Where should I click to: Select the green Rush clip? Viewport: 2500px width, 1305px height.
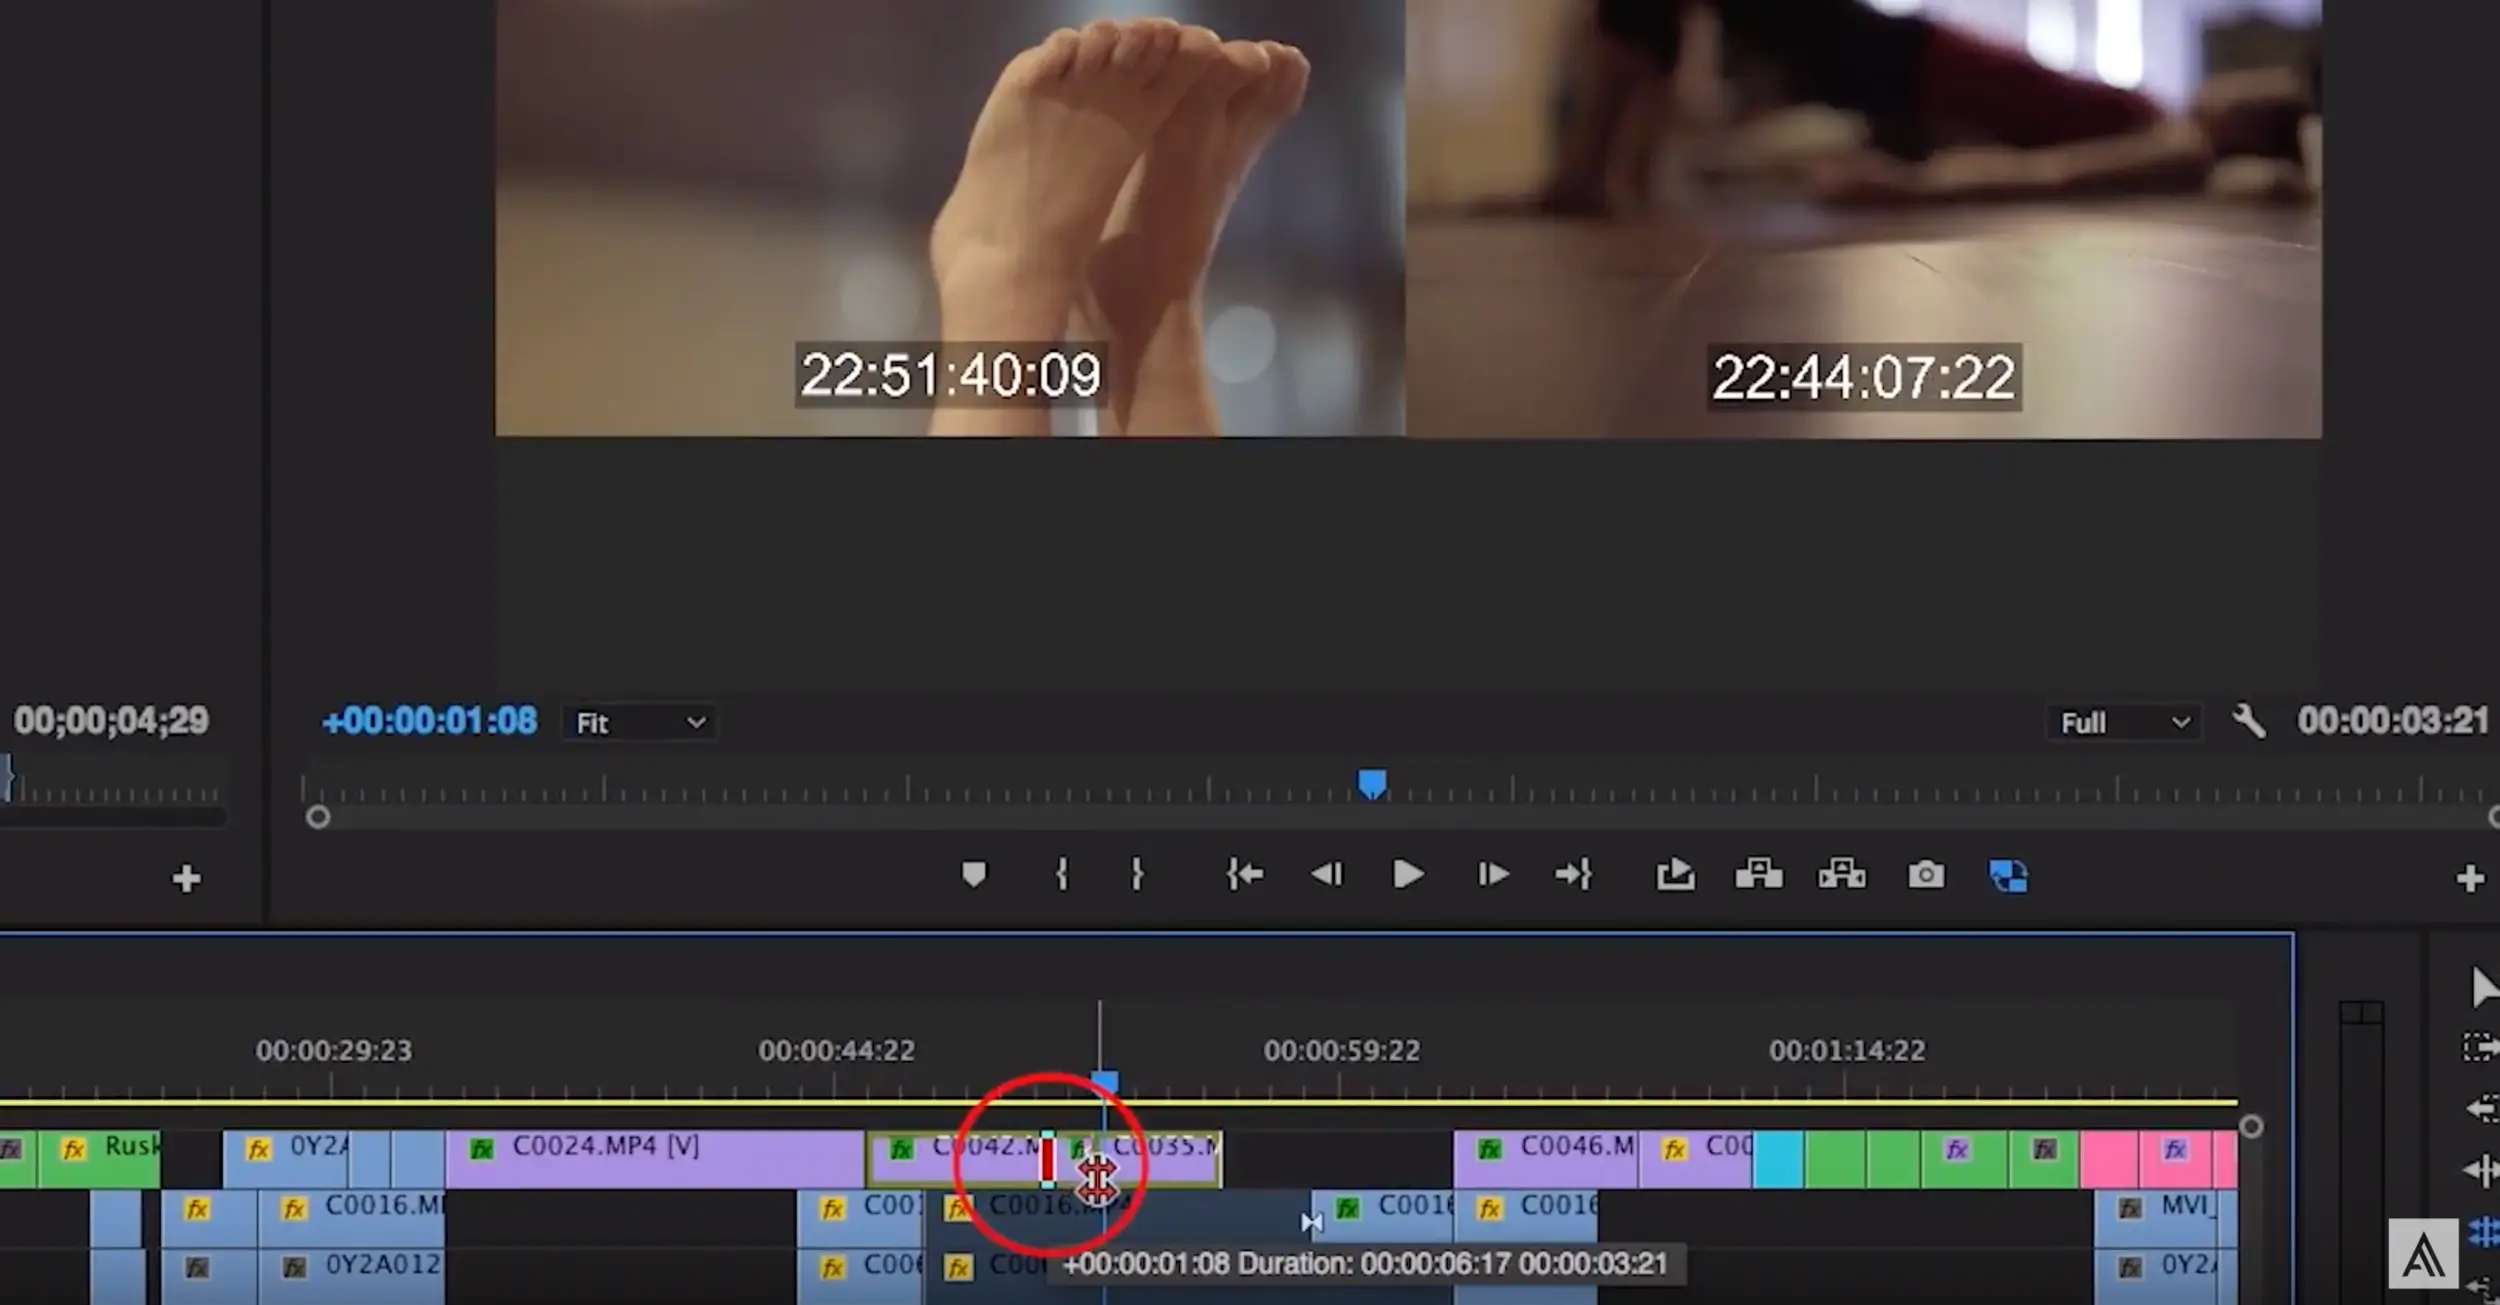tap(99, 1159)
